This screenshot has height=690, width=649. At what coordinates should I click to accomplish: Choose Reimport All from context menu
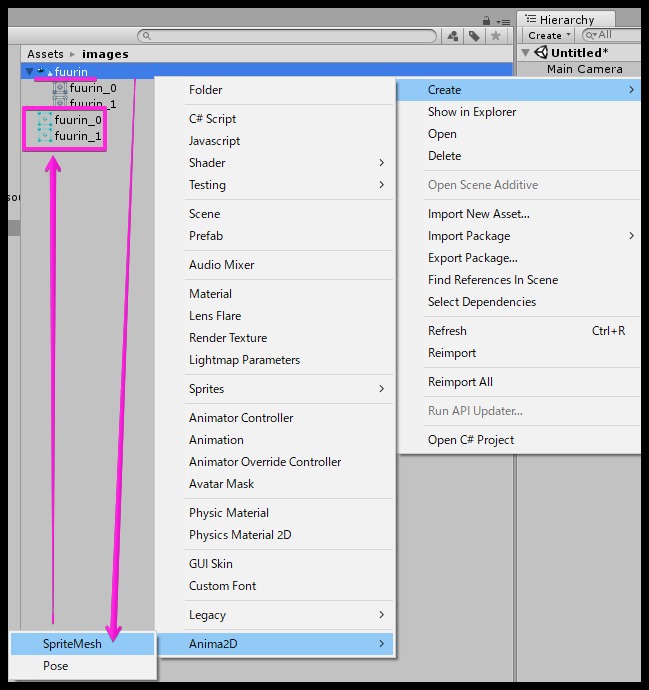(x=460, y=382)
